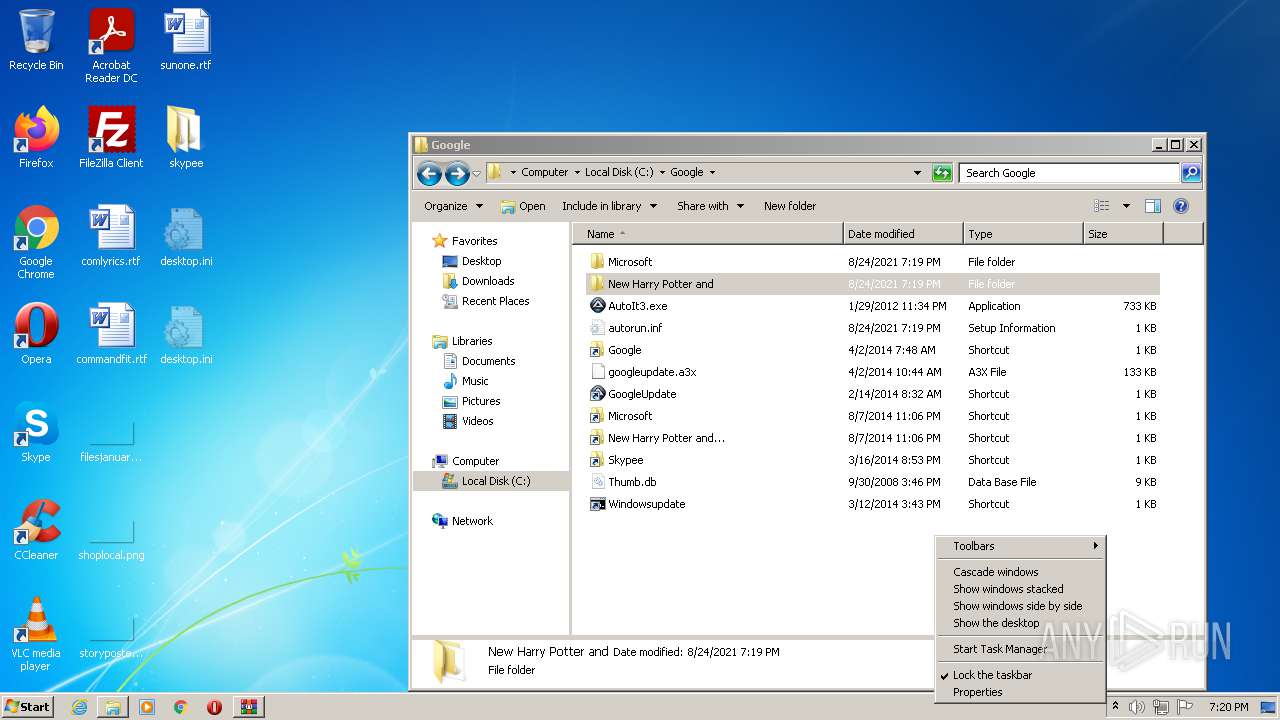Click the taskbar clock showing 7:20 PM
Viewport: 1280px width, 720px height.
[1228, 707]
